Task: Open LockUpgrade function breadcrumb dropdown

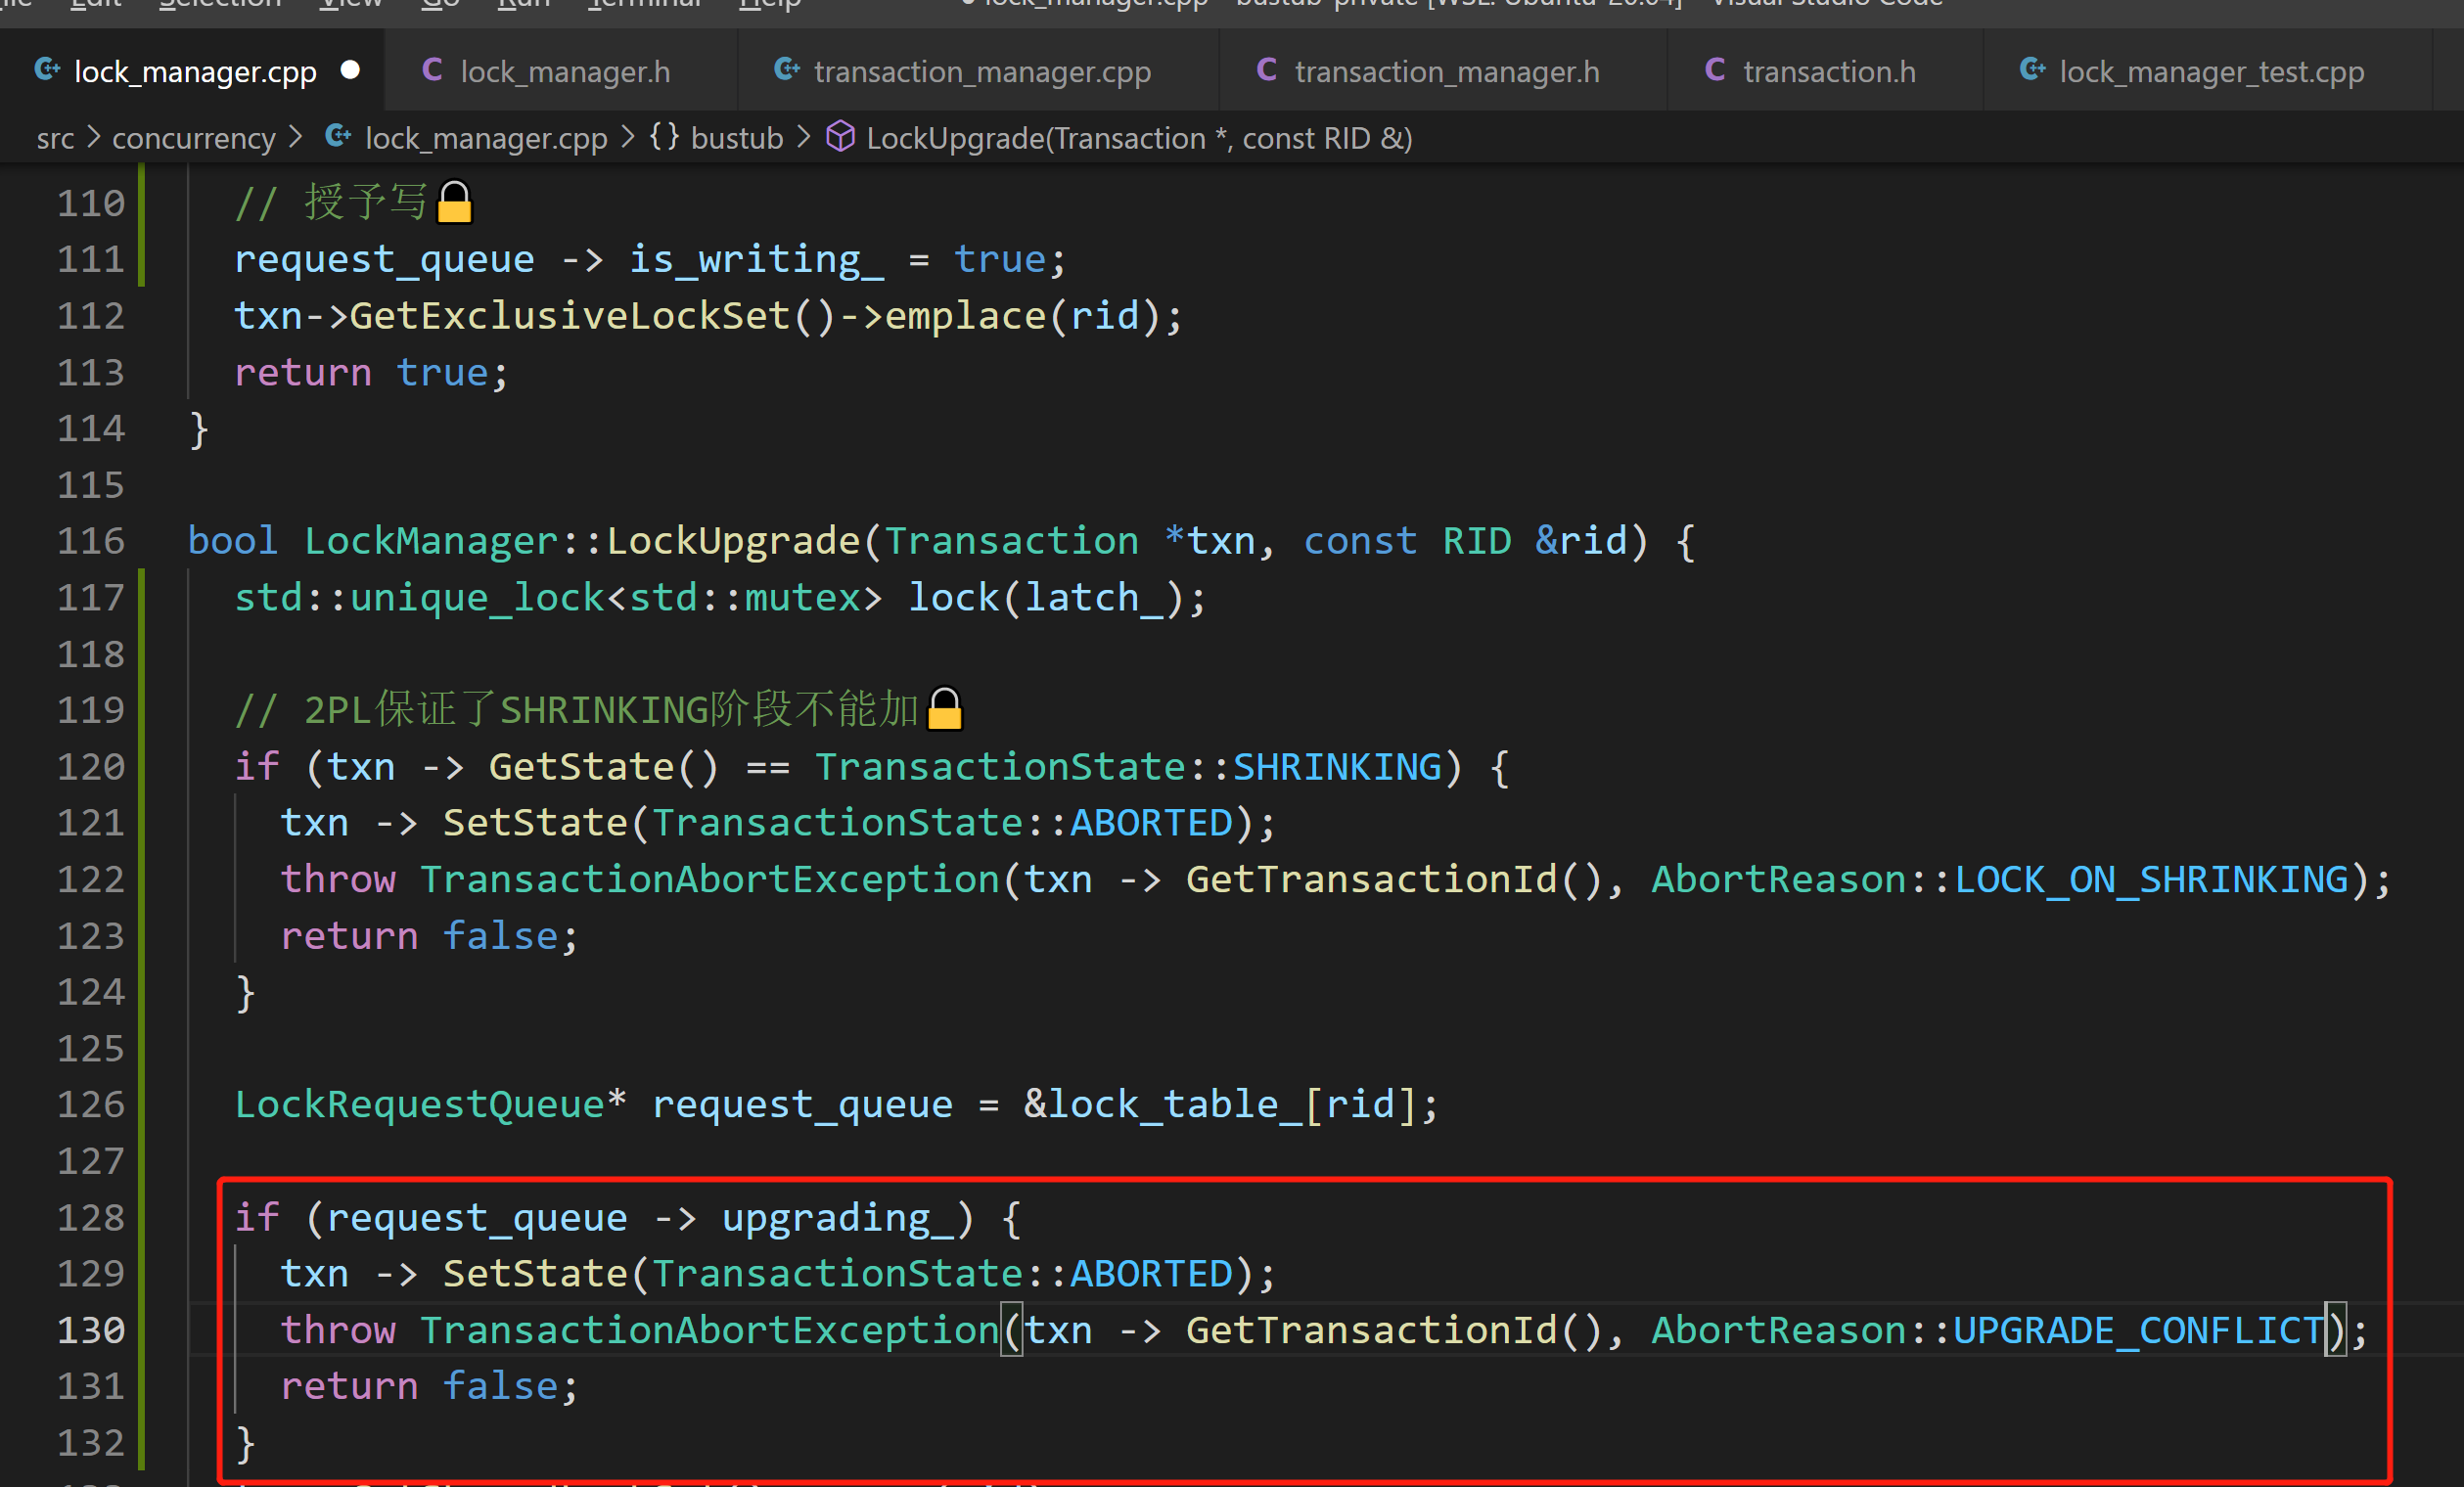Action: [1138, 138]
